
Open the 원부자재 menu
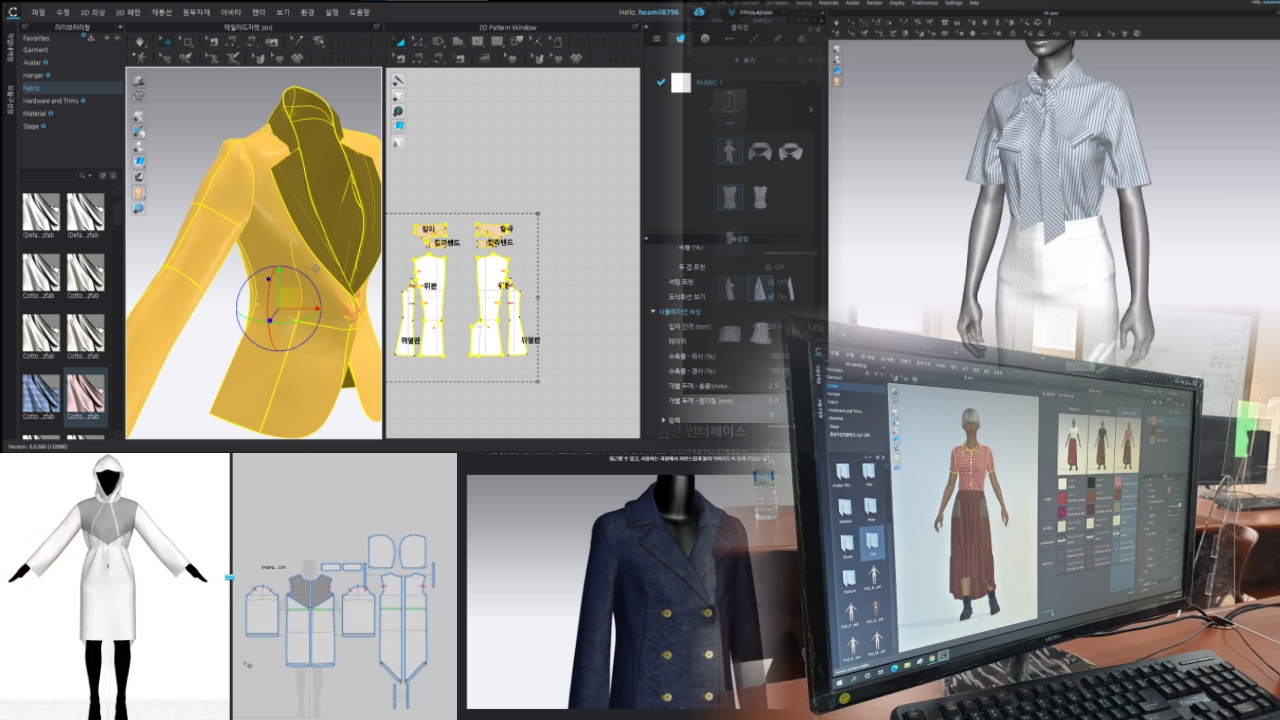click(197, 12)
